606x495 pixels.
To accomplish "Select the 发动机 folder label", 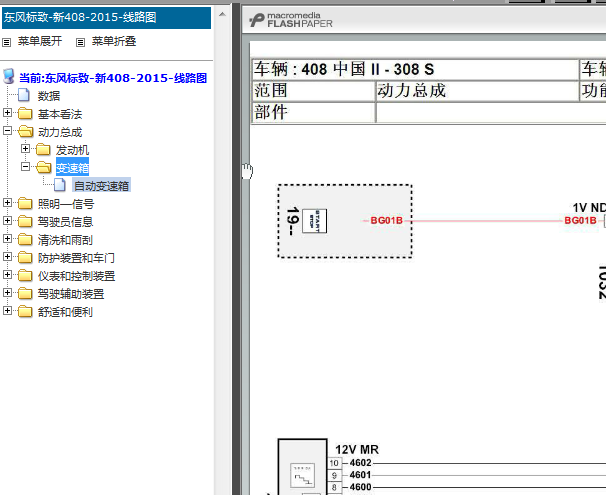I will click(x=72, y=150).
